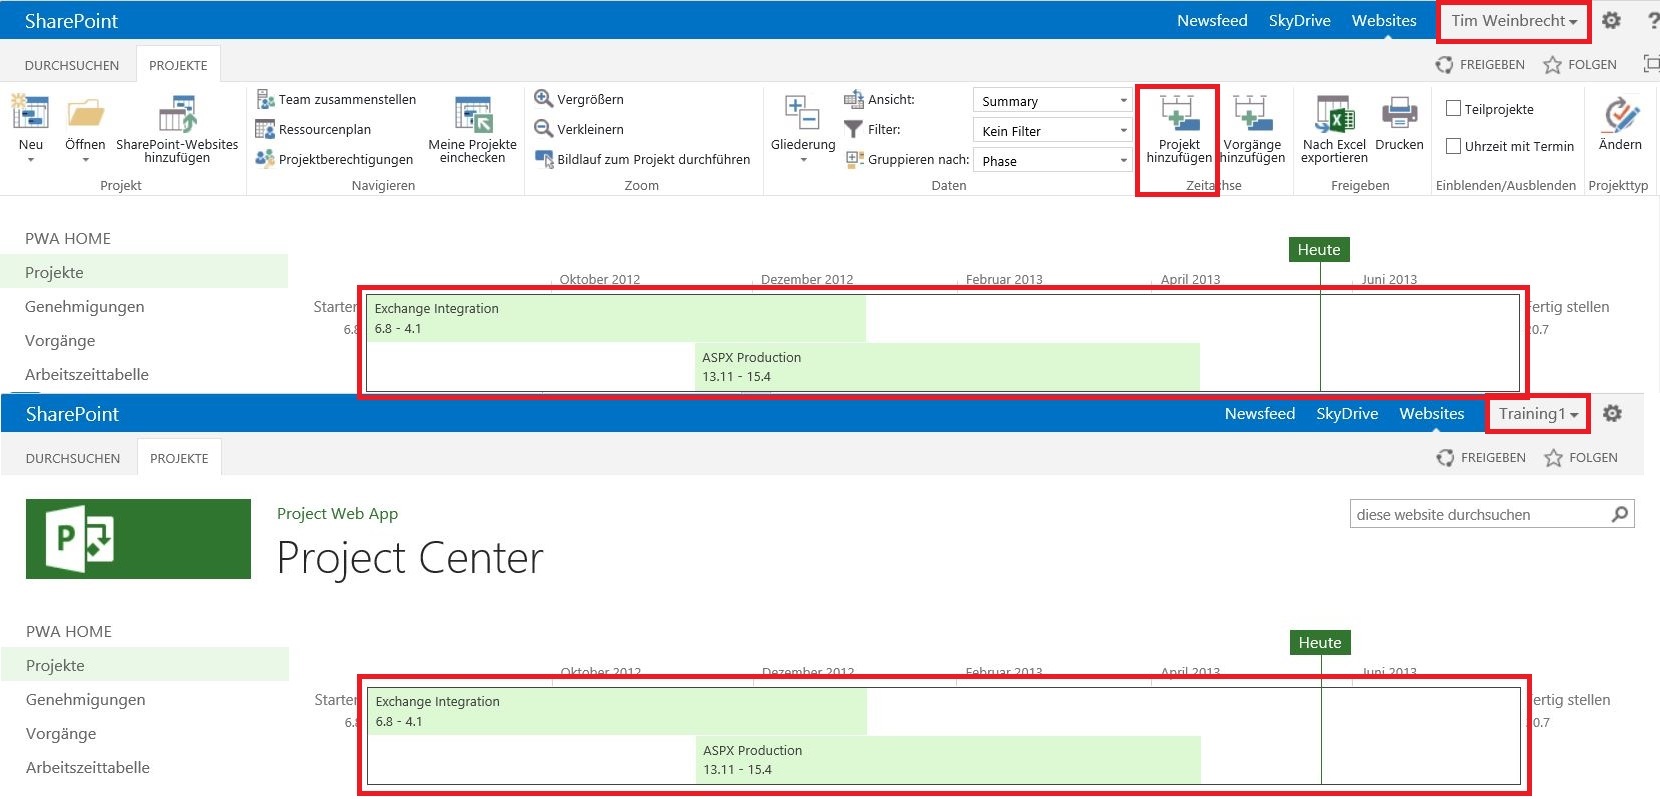Image resolution: width=1660 pixels, height=799 pixels.
Task: Click the Verkleinern zoom-out icon
Action: click(x=543, y=128)
